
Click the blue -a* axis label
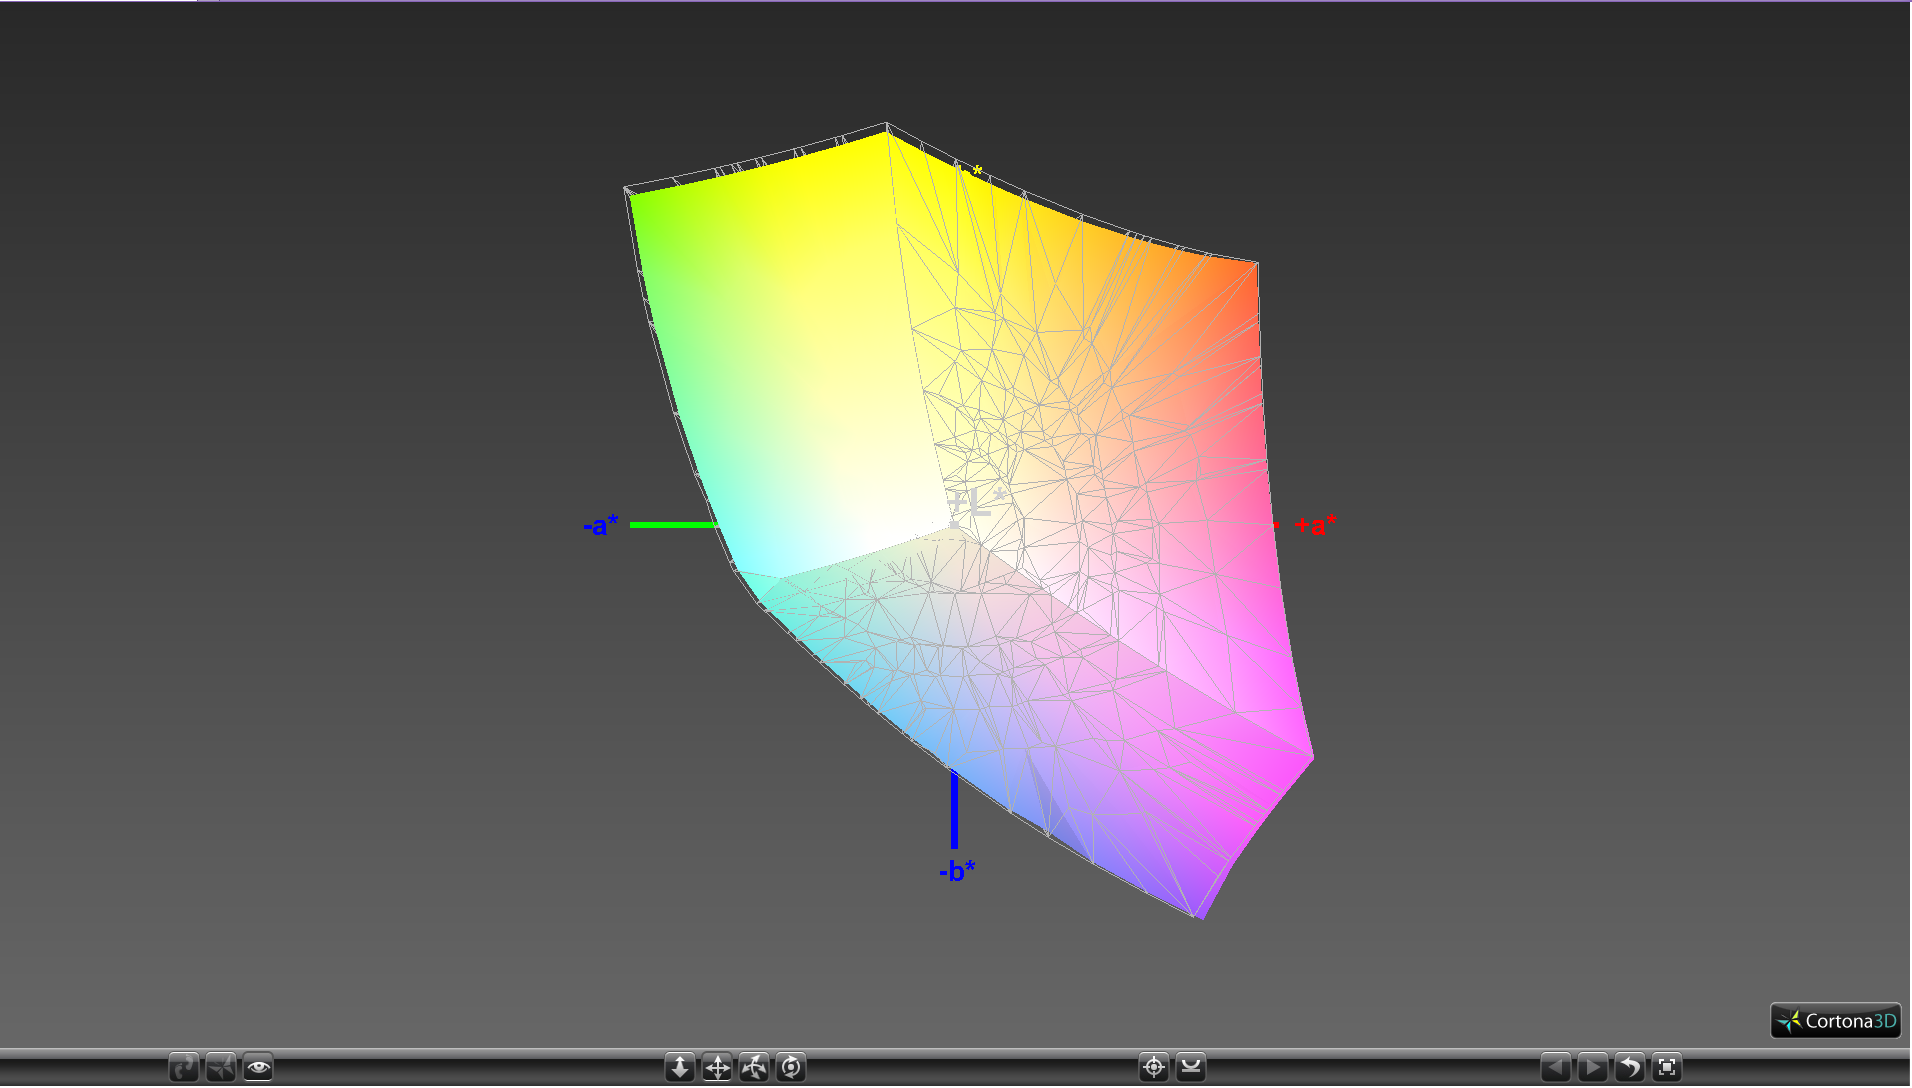601,526
